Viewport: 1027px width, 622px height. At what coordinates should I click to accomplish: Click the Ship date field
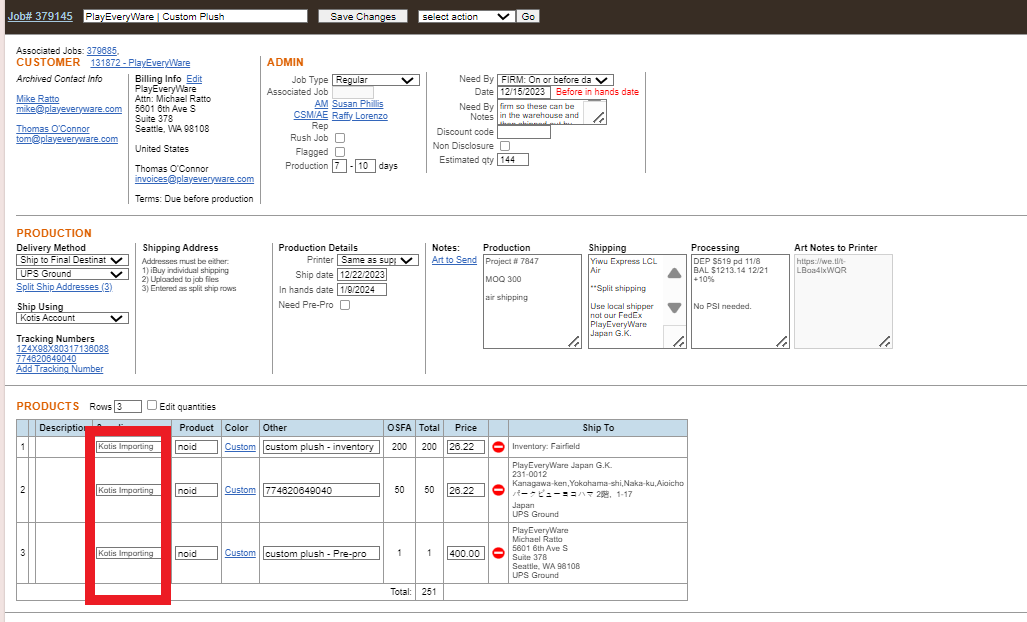[362, 275]
